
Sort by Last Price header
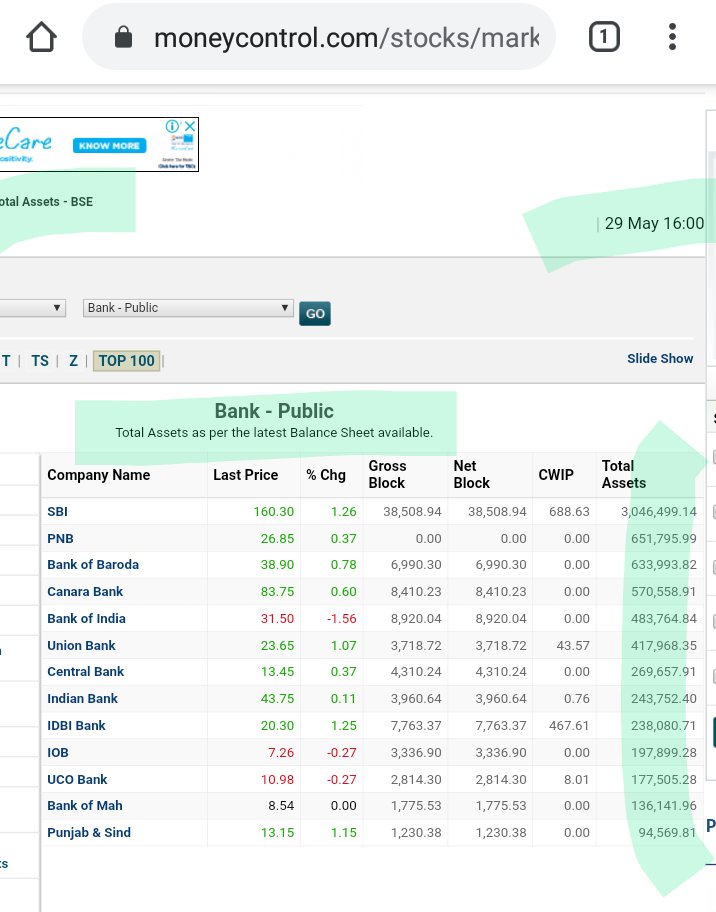[x=245, y=475]
